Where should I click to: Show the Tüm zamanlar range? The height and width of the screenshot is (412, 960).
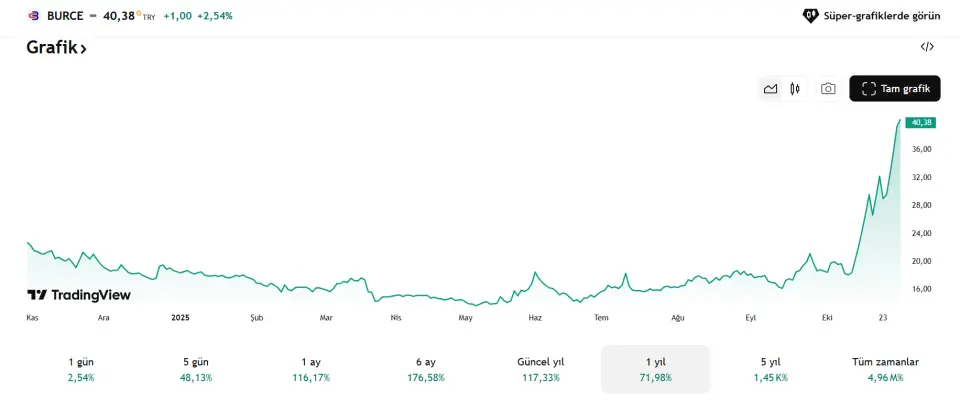885,369
